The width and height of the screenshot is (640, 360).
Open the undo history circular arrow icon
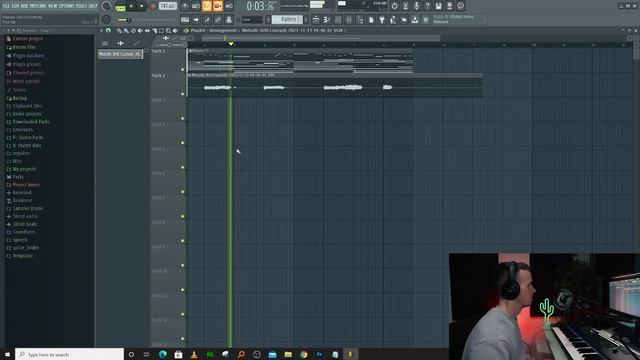(x=394, y=6)
